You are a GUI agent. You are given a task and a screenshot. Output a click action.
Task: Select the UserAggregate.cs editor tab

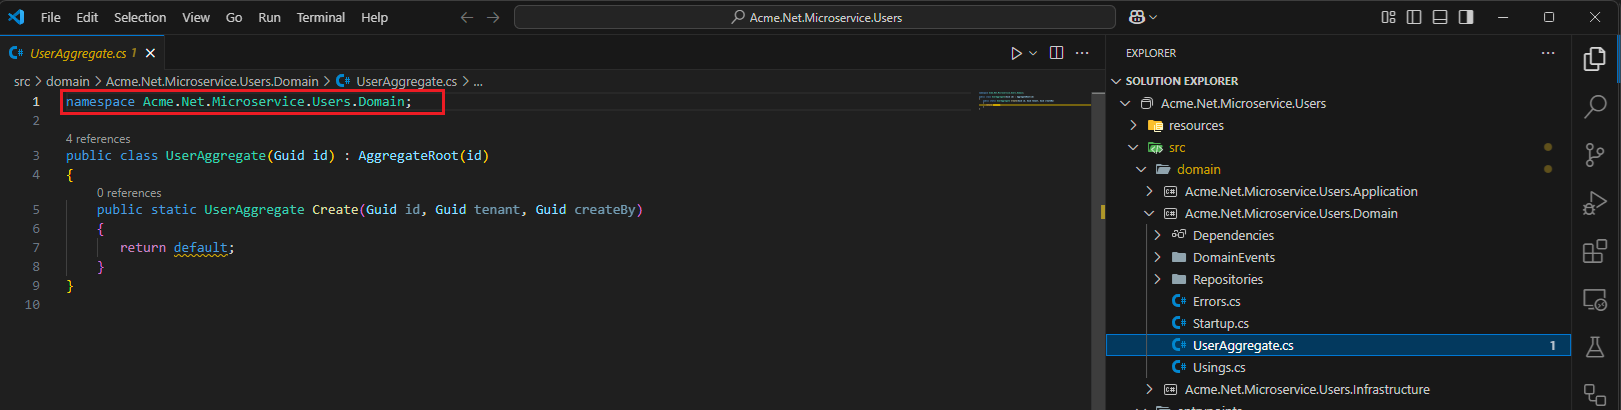(83, 53)
